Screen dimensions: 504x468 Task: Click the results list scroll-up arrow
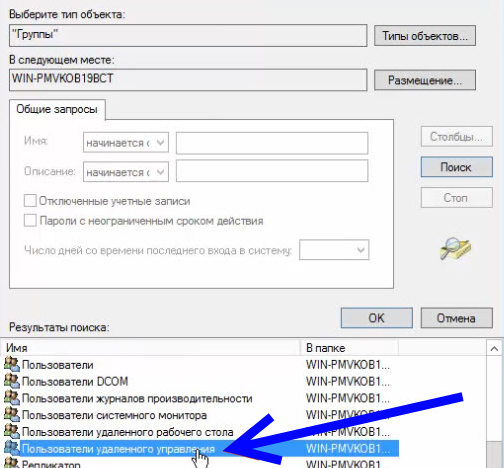pos(494,349)
